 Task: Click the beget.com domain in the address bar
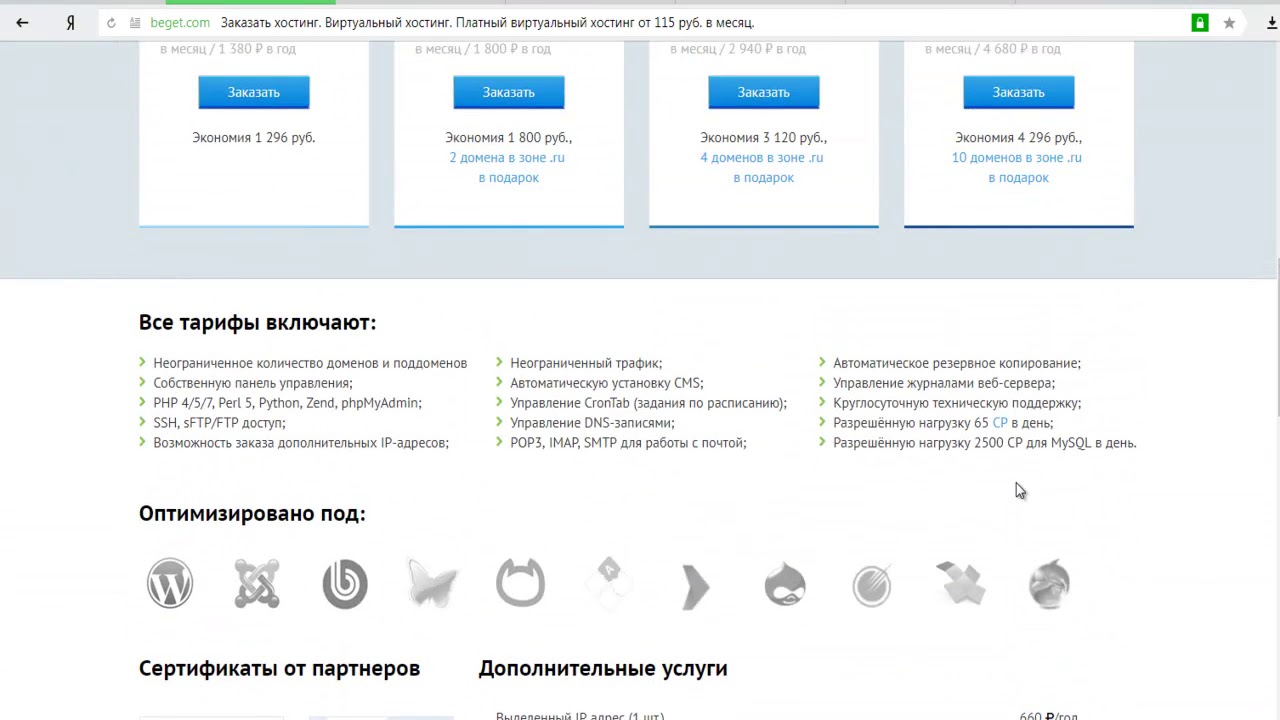pos(180,23)
